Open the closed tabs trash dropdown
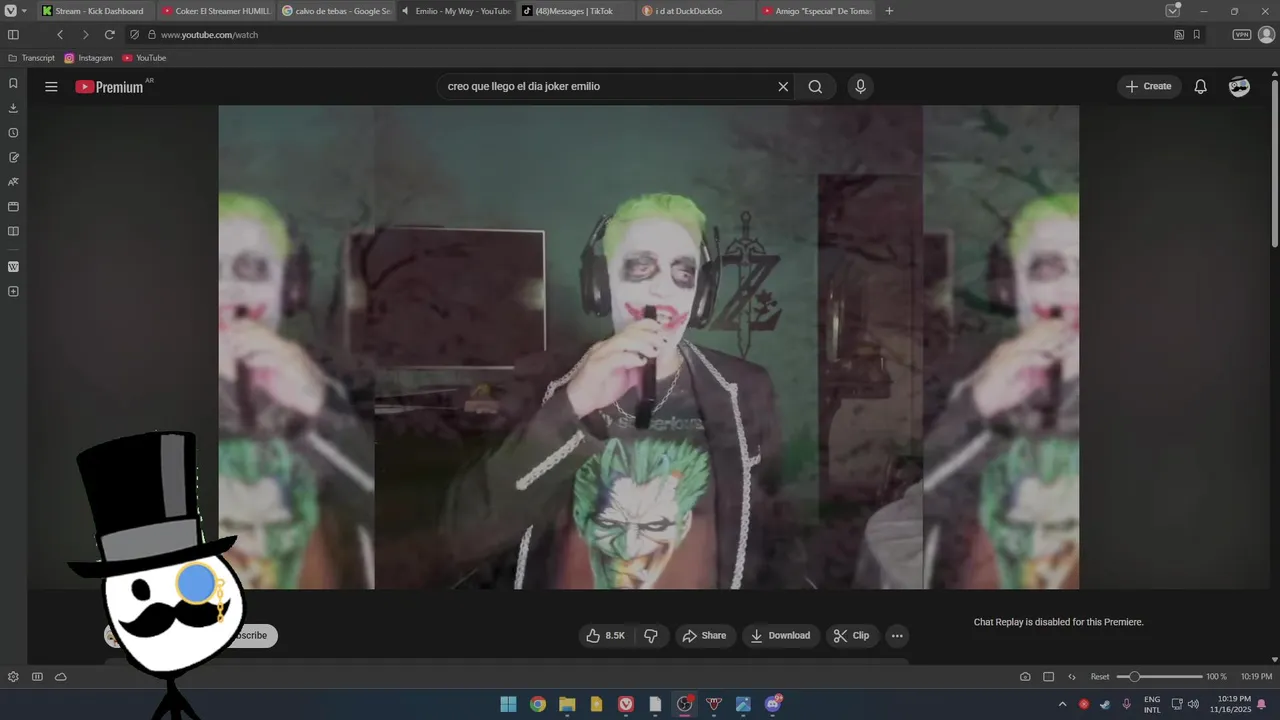This screenshot has height=720, width=1280. [1173, 11]
